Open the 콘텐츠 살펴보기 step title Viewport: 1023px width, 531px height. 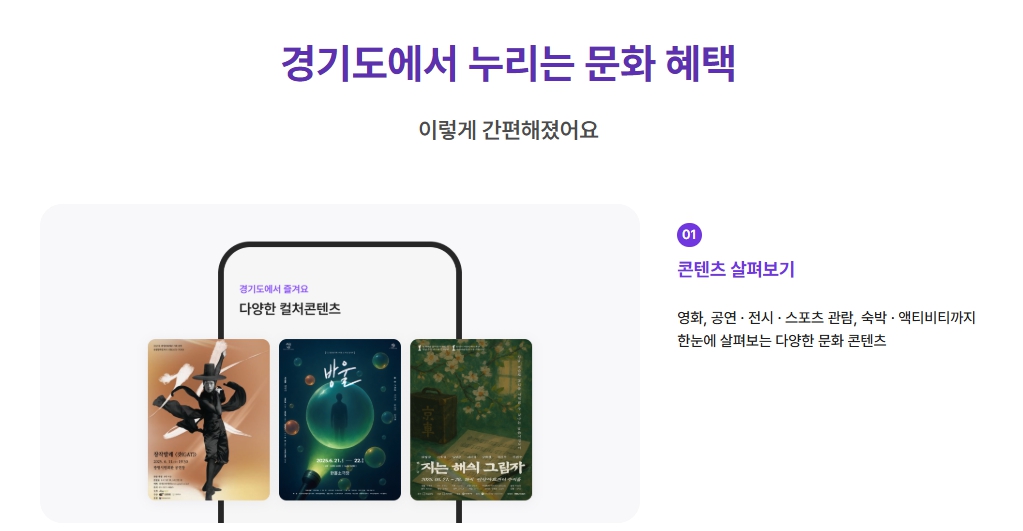(x=735, y=269)
